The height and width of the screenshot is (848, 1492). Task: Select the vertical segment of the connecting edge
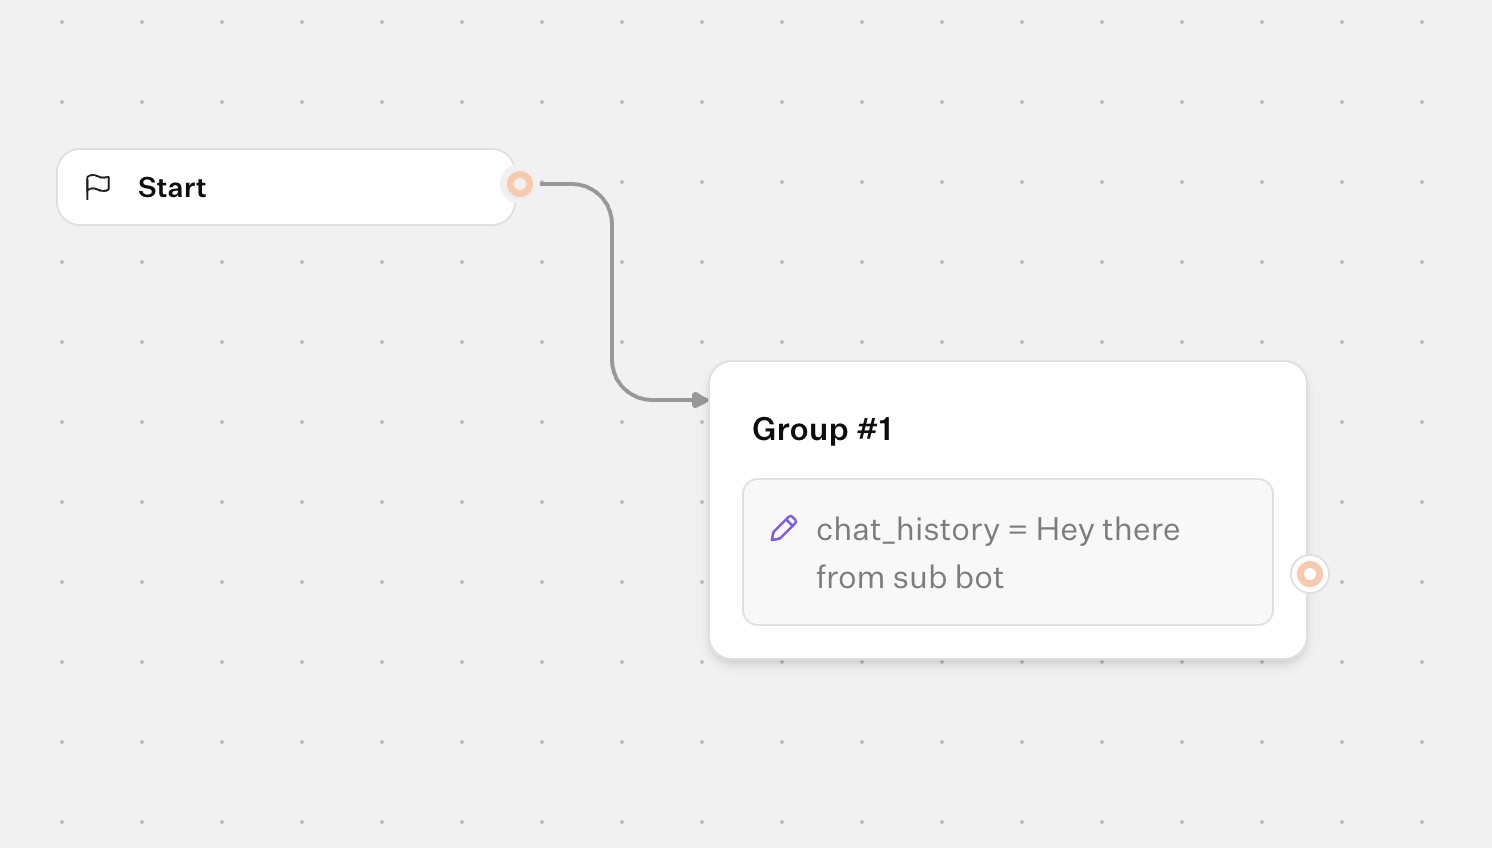pos(612,290)
